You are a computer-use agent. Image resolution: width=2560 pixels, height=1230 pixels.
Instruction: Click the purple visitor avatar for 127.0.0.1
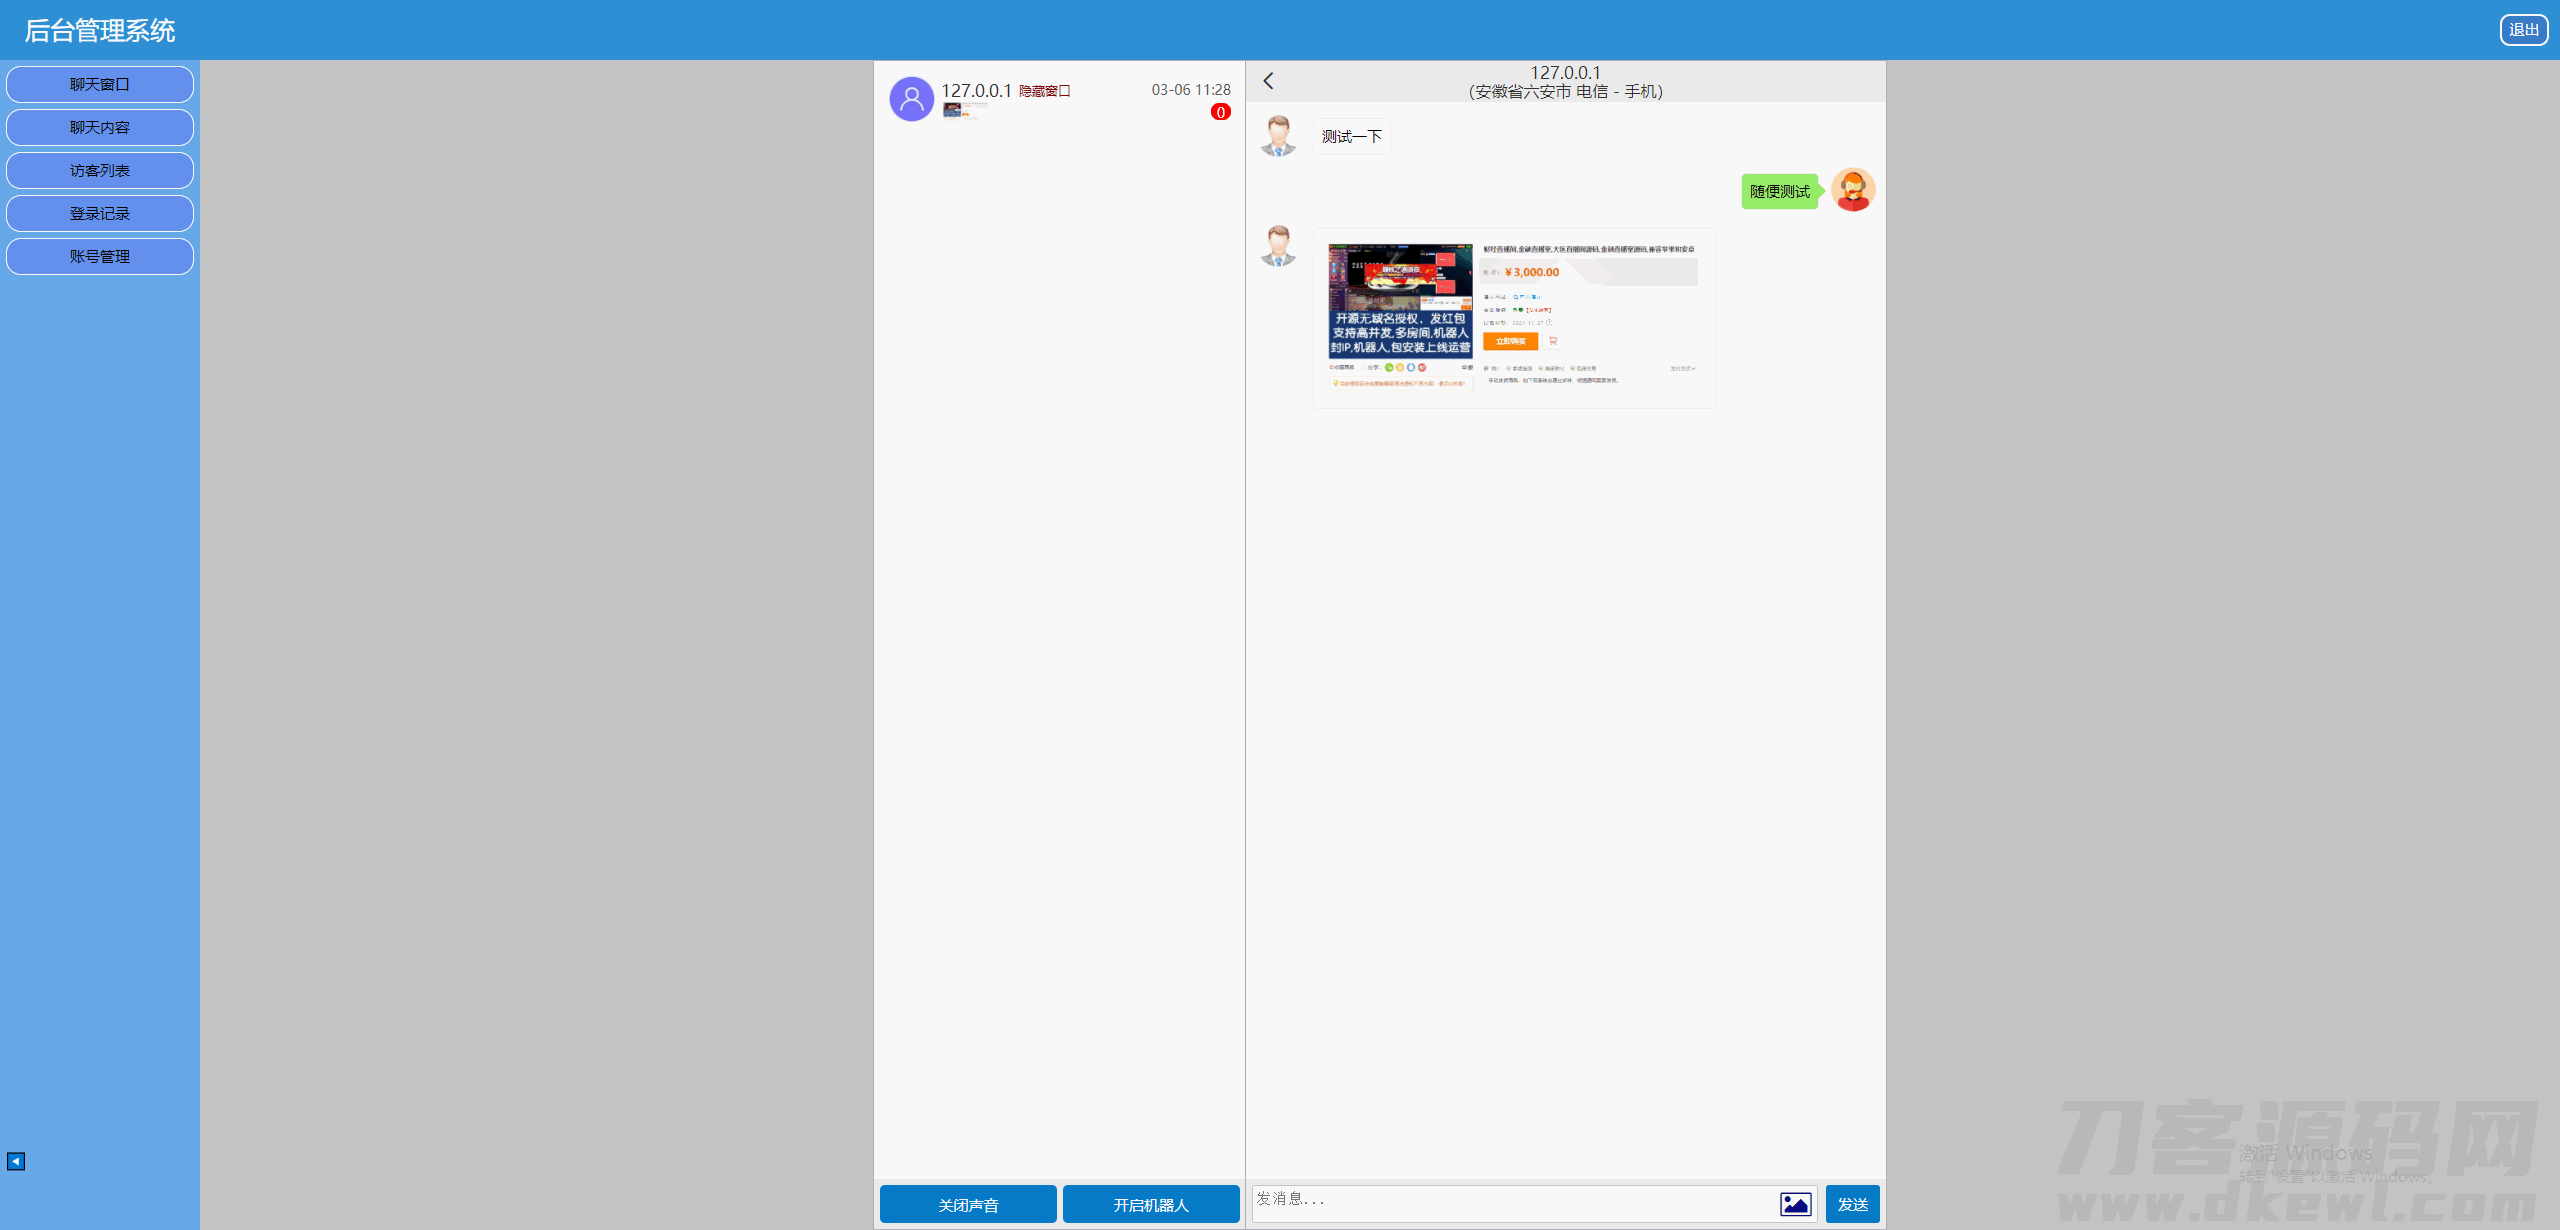point(911,99)
